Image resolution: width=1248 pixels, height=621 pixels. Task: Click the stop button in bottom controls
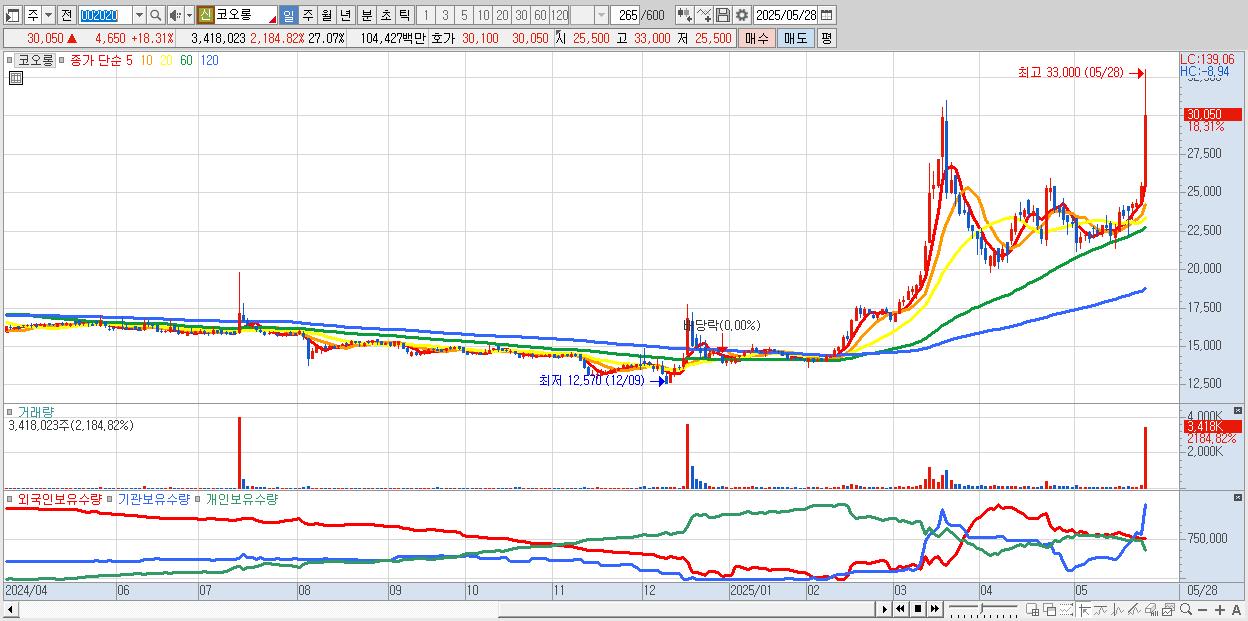point(918,609)
